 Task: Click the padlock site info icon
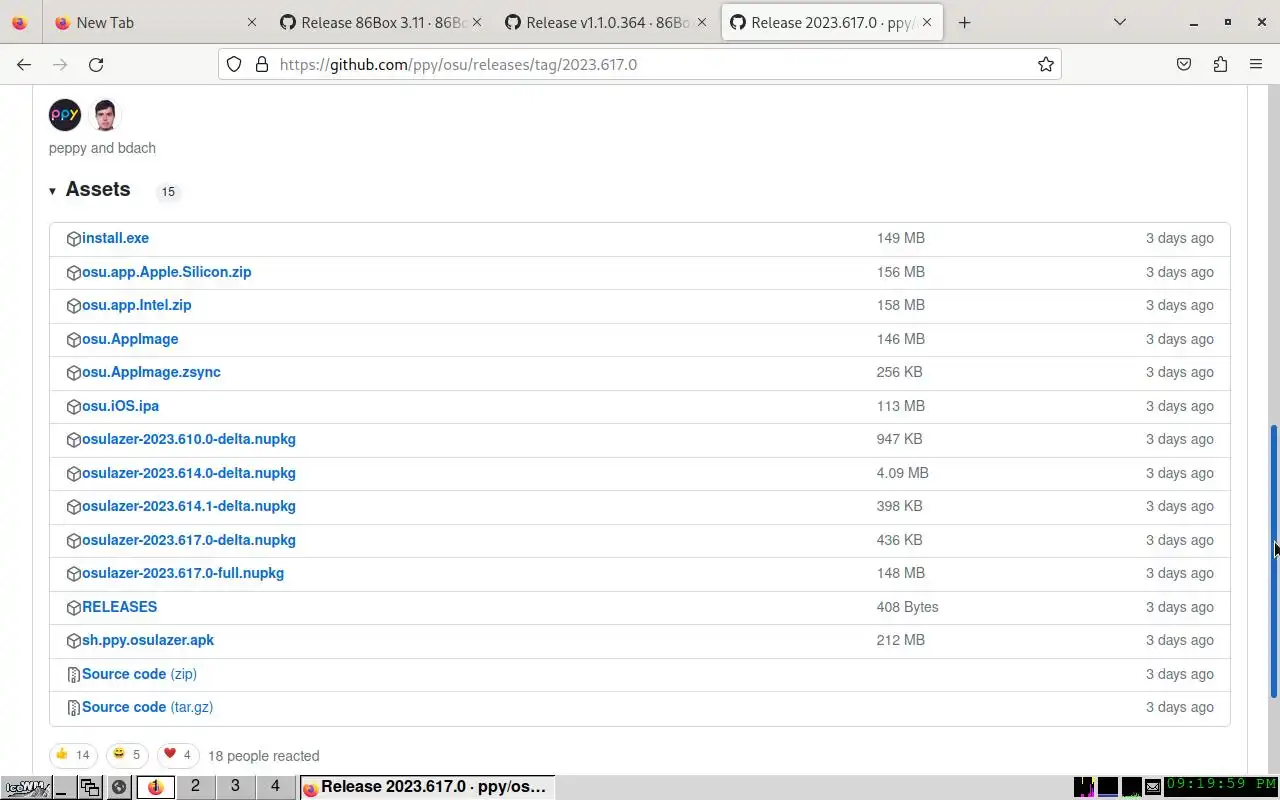tap(262, 64)
